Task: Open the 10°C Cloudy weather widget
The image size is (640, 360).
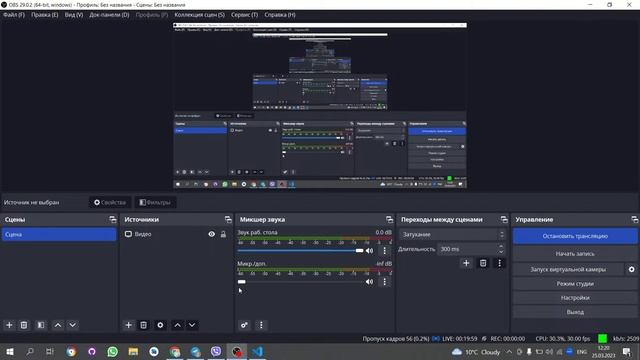Action: pyautogui.click(x=476, y=352)
